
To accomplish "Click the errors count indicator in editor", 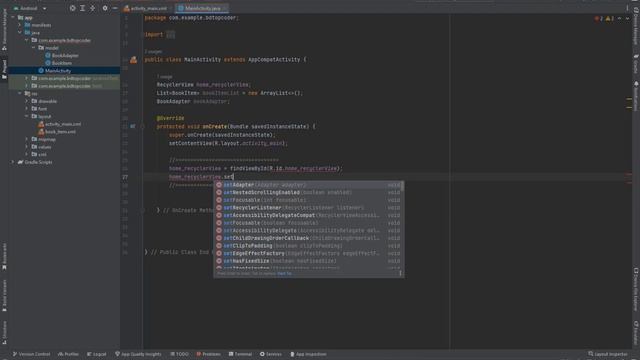I will point(599,19).
